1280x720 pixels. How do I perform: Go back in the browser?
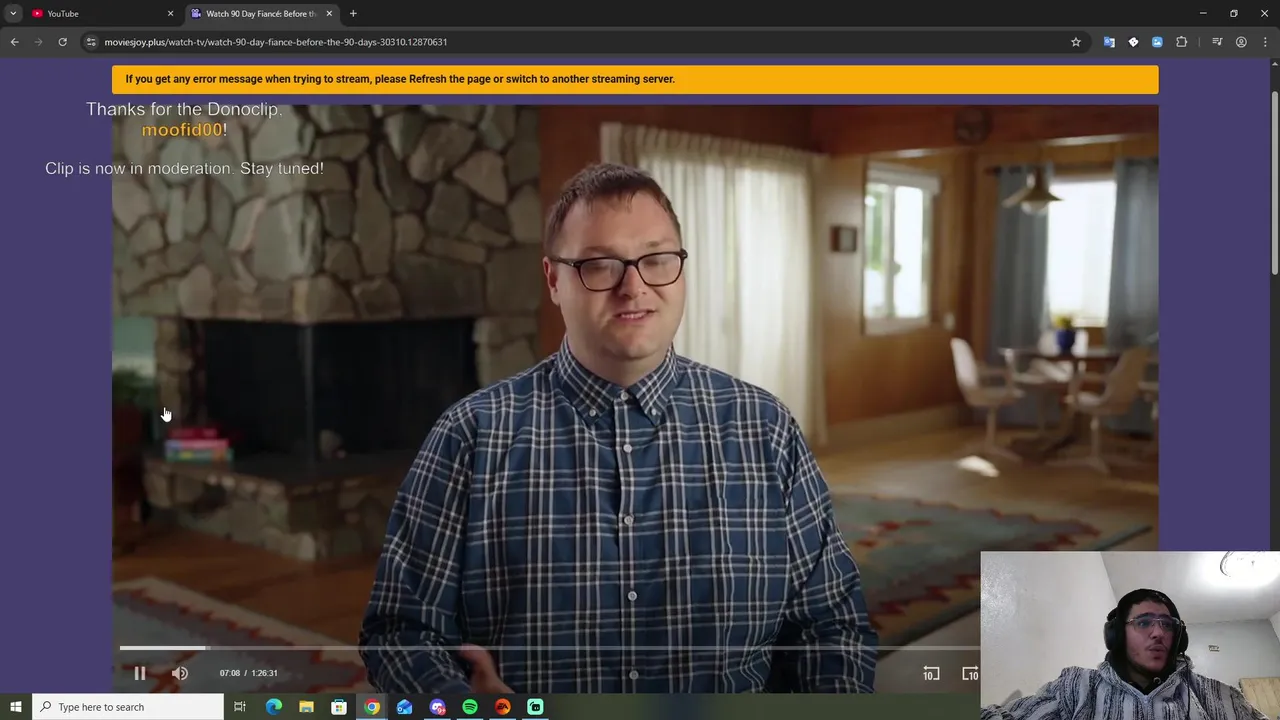(x=14, y=42)
